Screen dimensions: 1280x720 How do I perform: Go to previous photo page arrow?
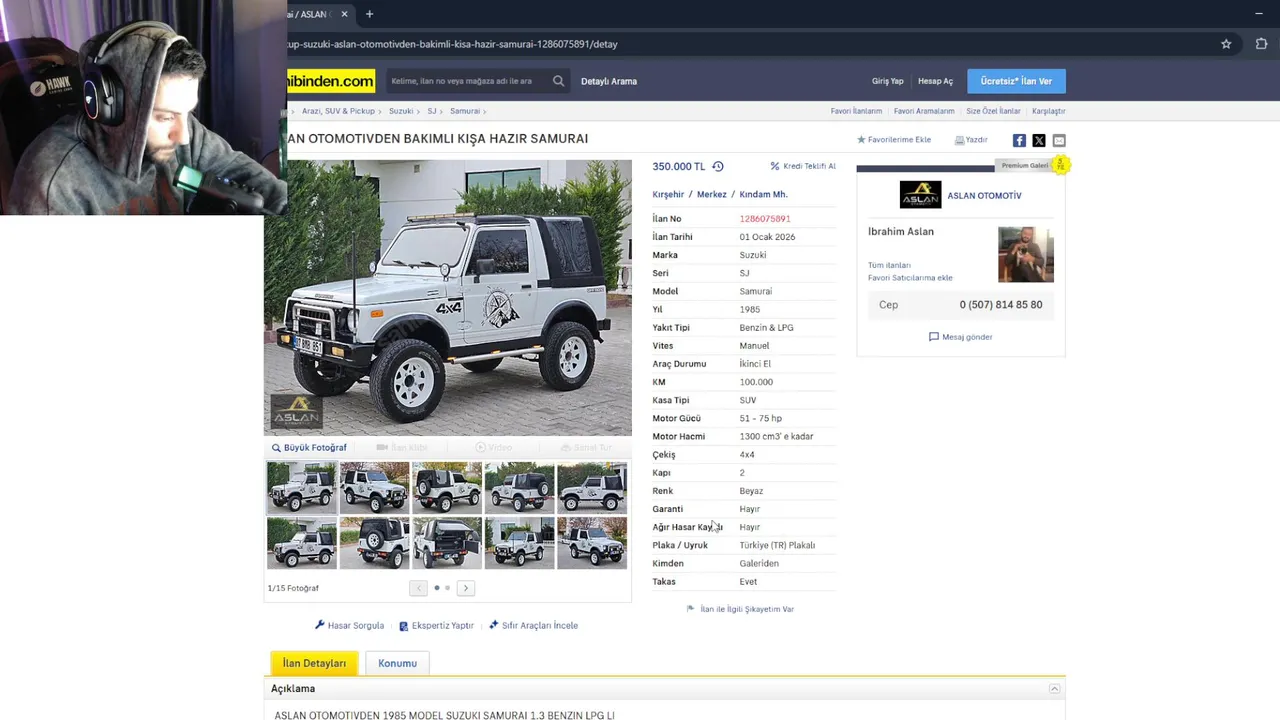pos(418,588)
